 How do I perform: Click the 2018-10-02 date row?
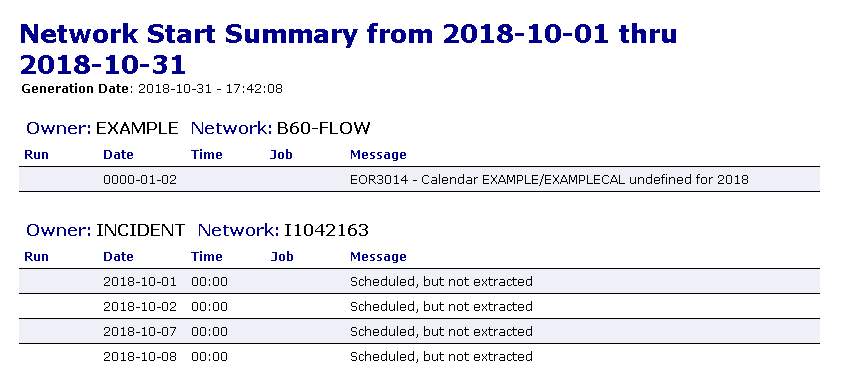click(419, 307)
